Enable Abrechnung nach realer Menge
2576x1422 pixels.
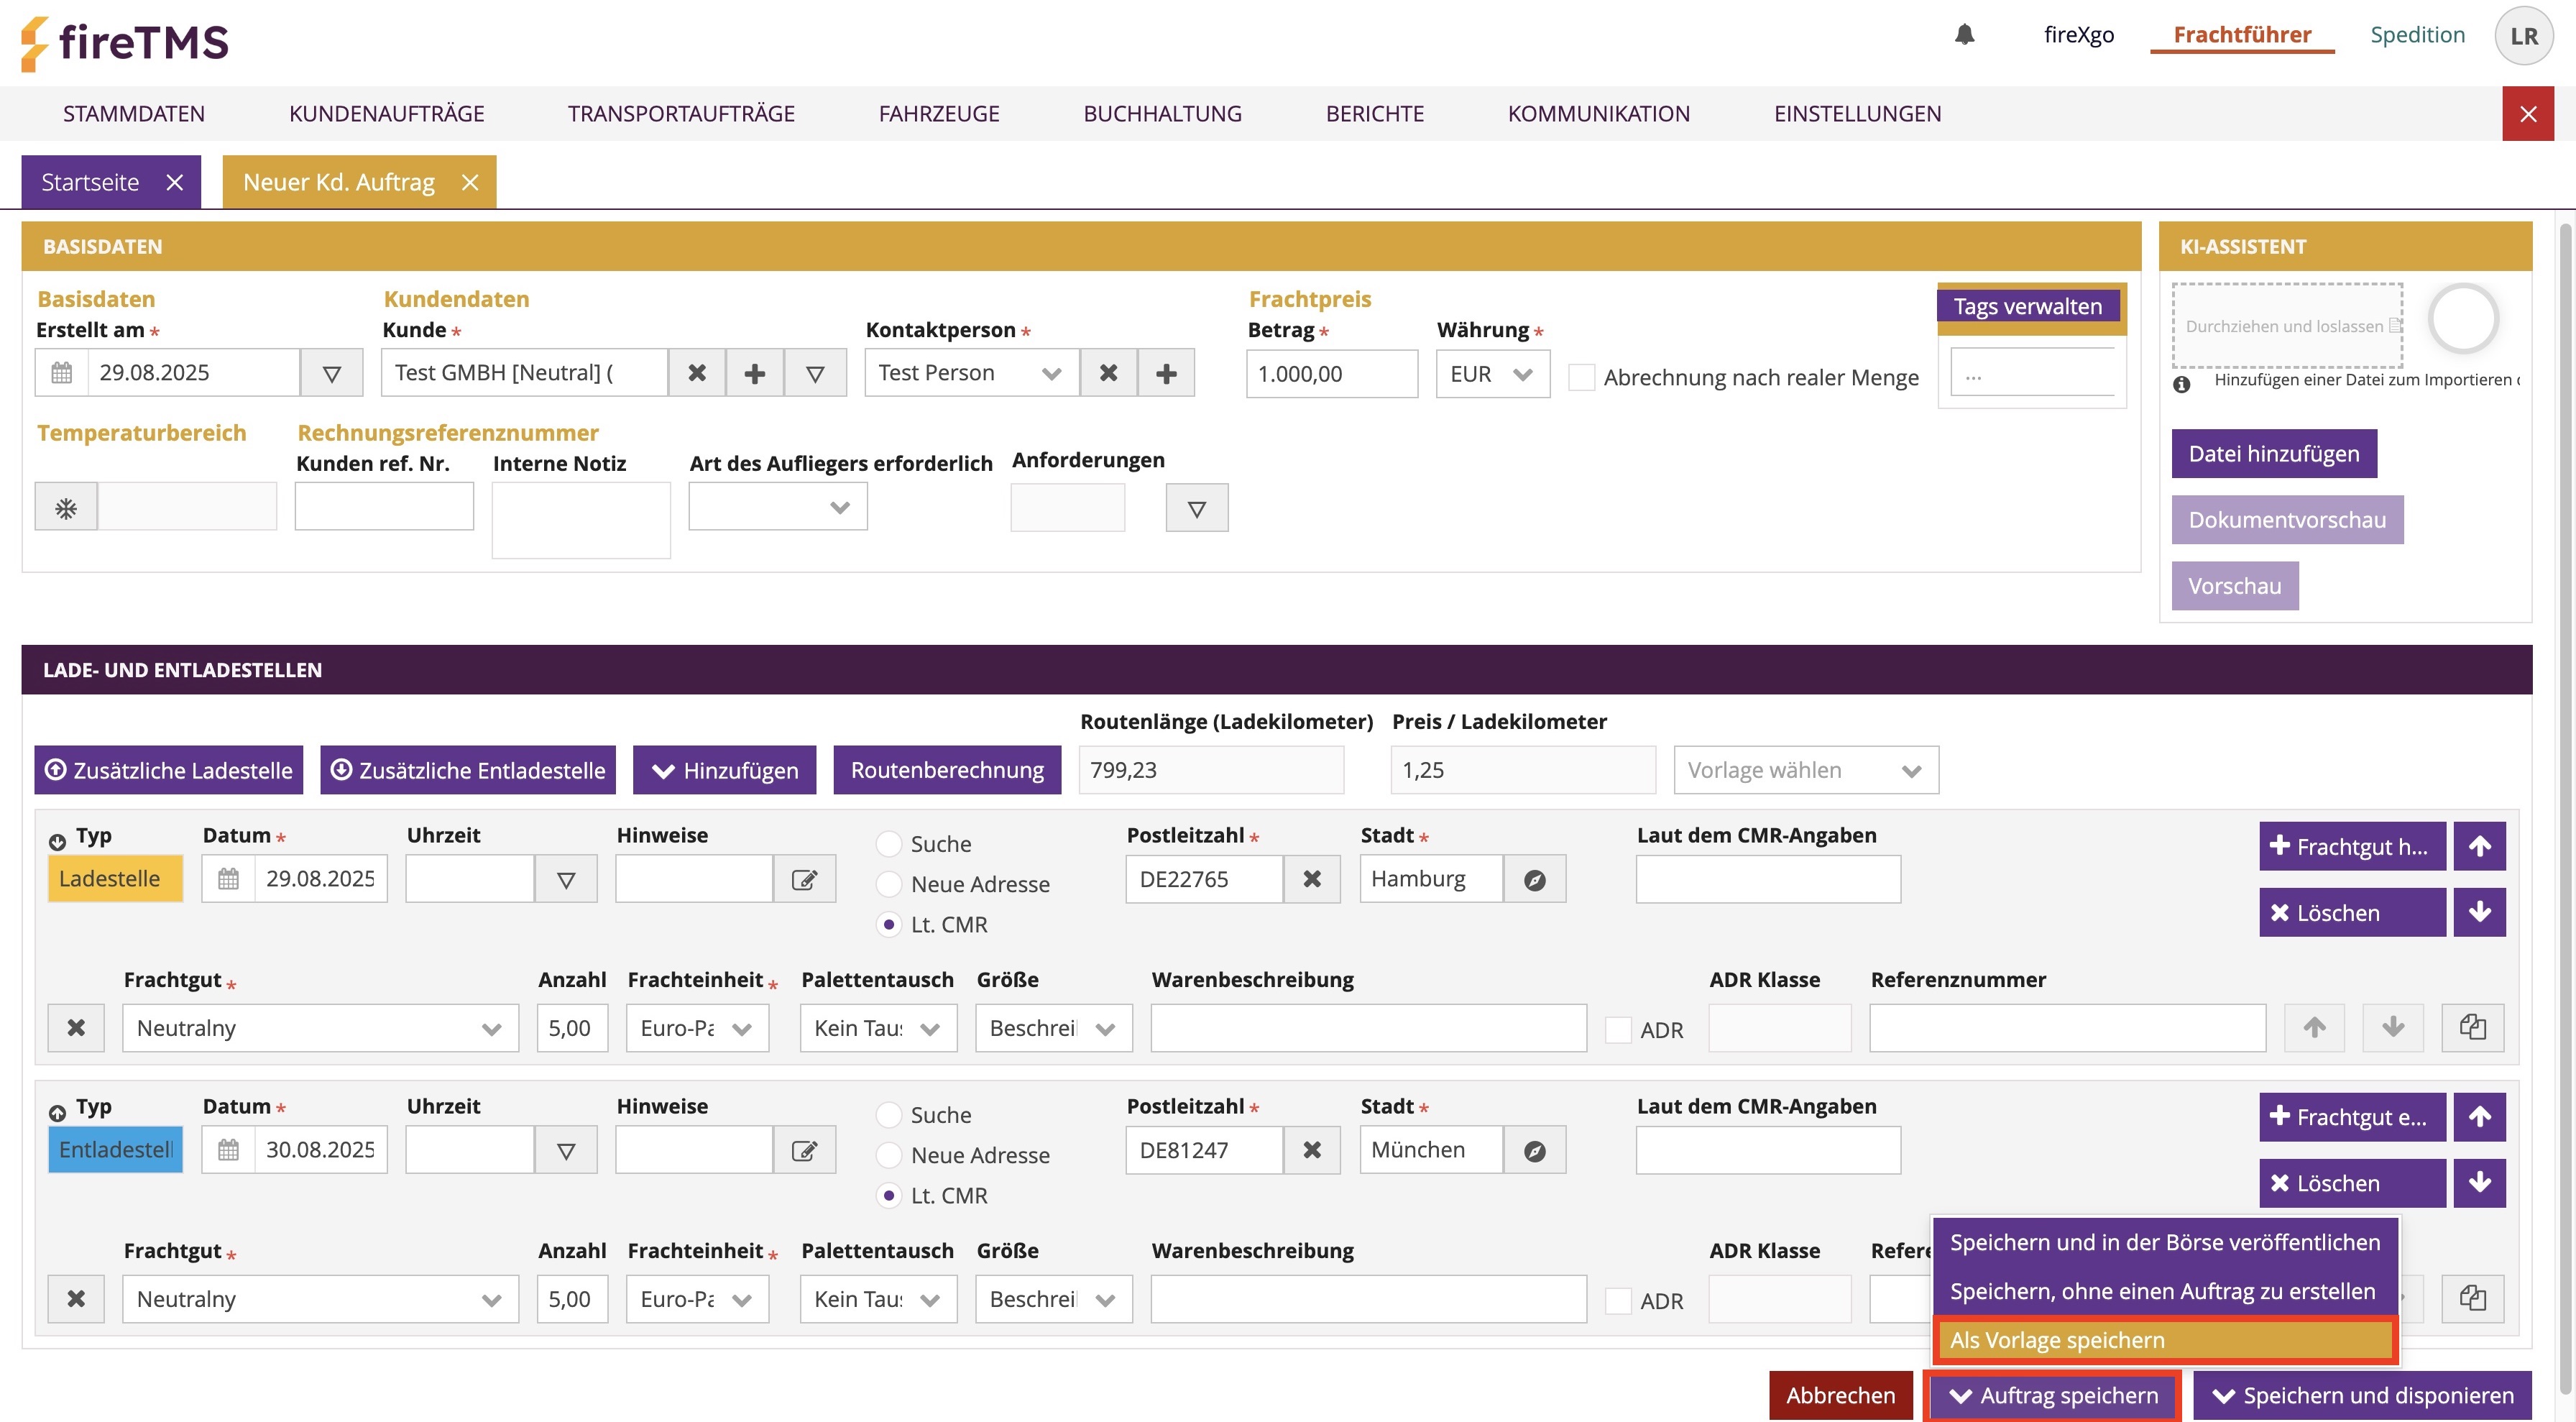pos(1581,377)
